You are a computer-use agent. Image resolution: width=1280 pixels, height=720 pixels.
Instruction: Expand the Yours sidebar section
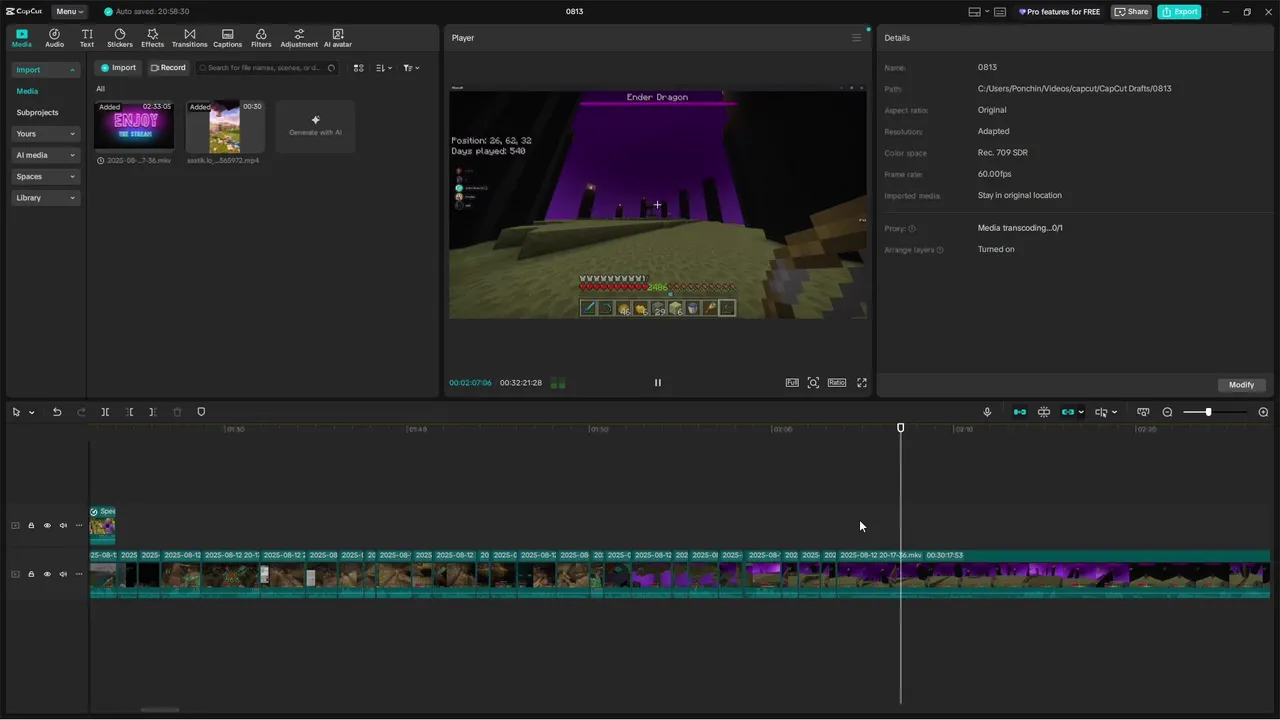point(45,134)
